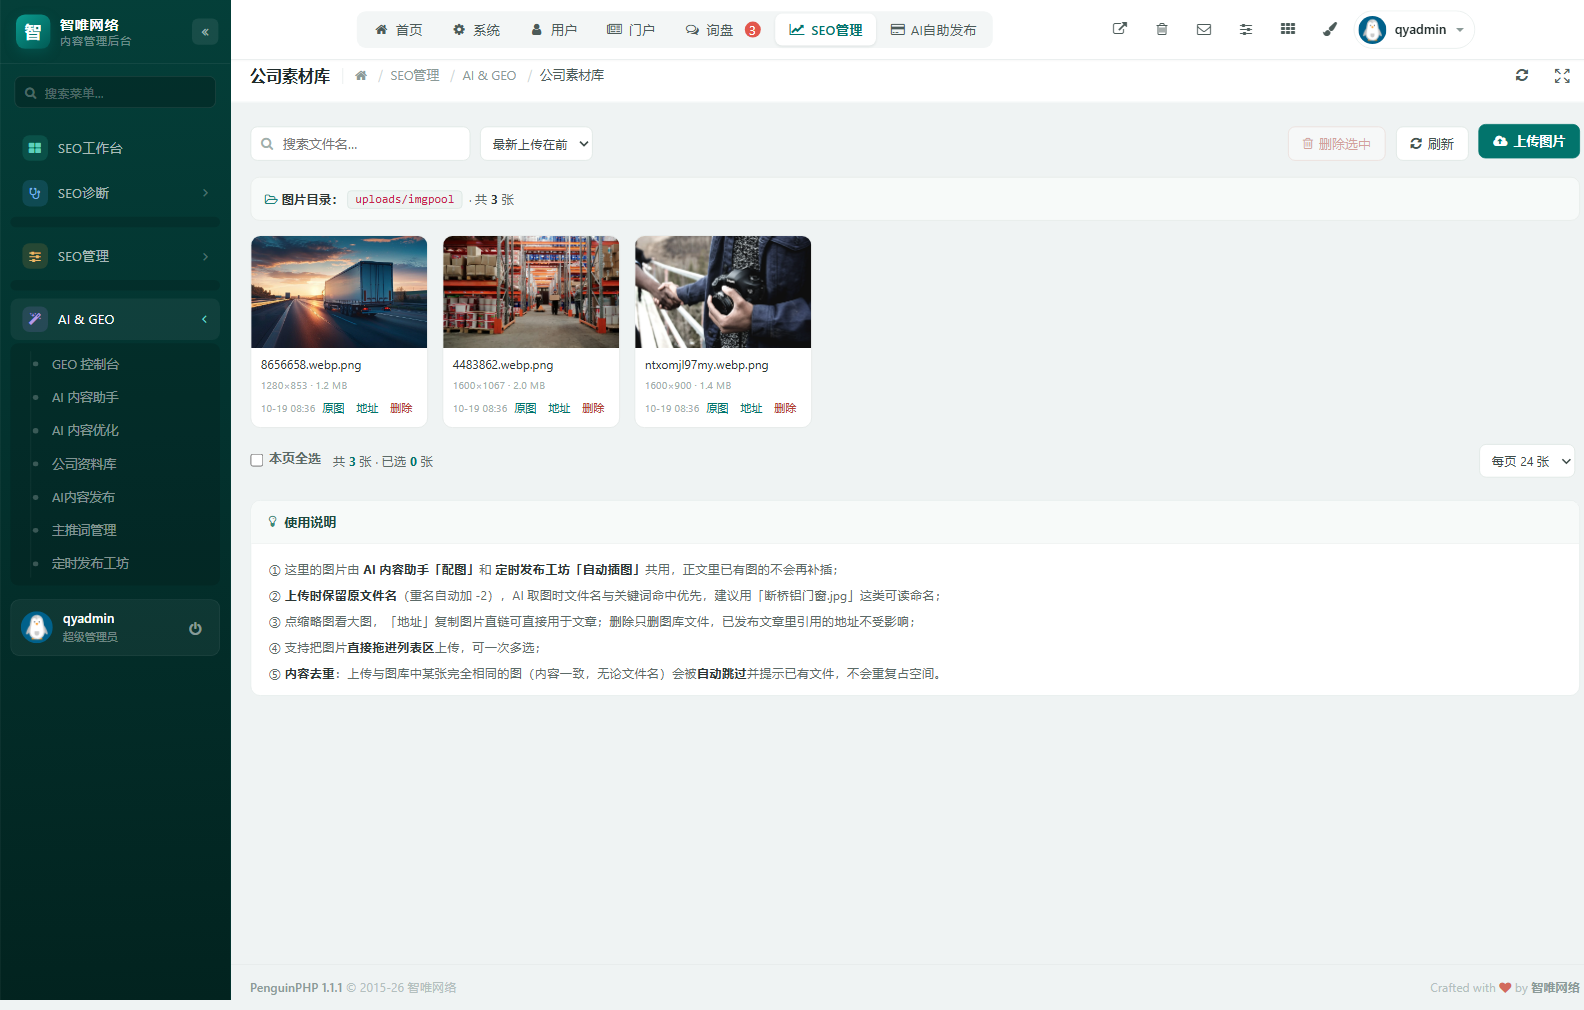Click the SEO工作台 sidebar icon

[x=35, y=148]
